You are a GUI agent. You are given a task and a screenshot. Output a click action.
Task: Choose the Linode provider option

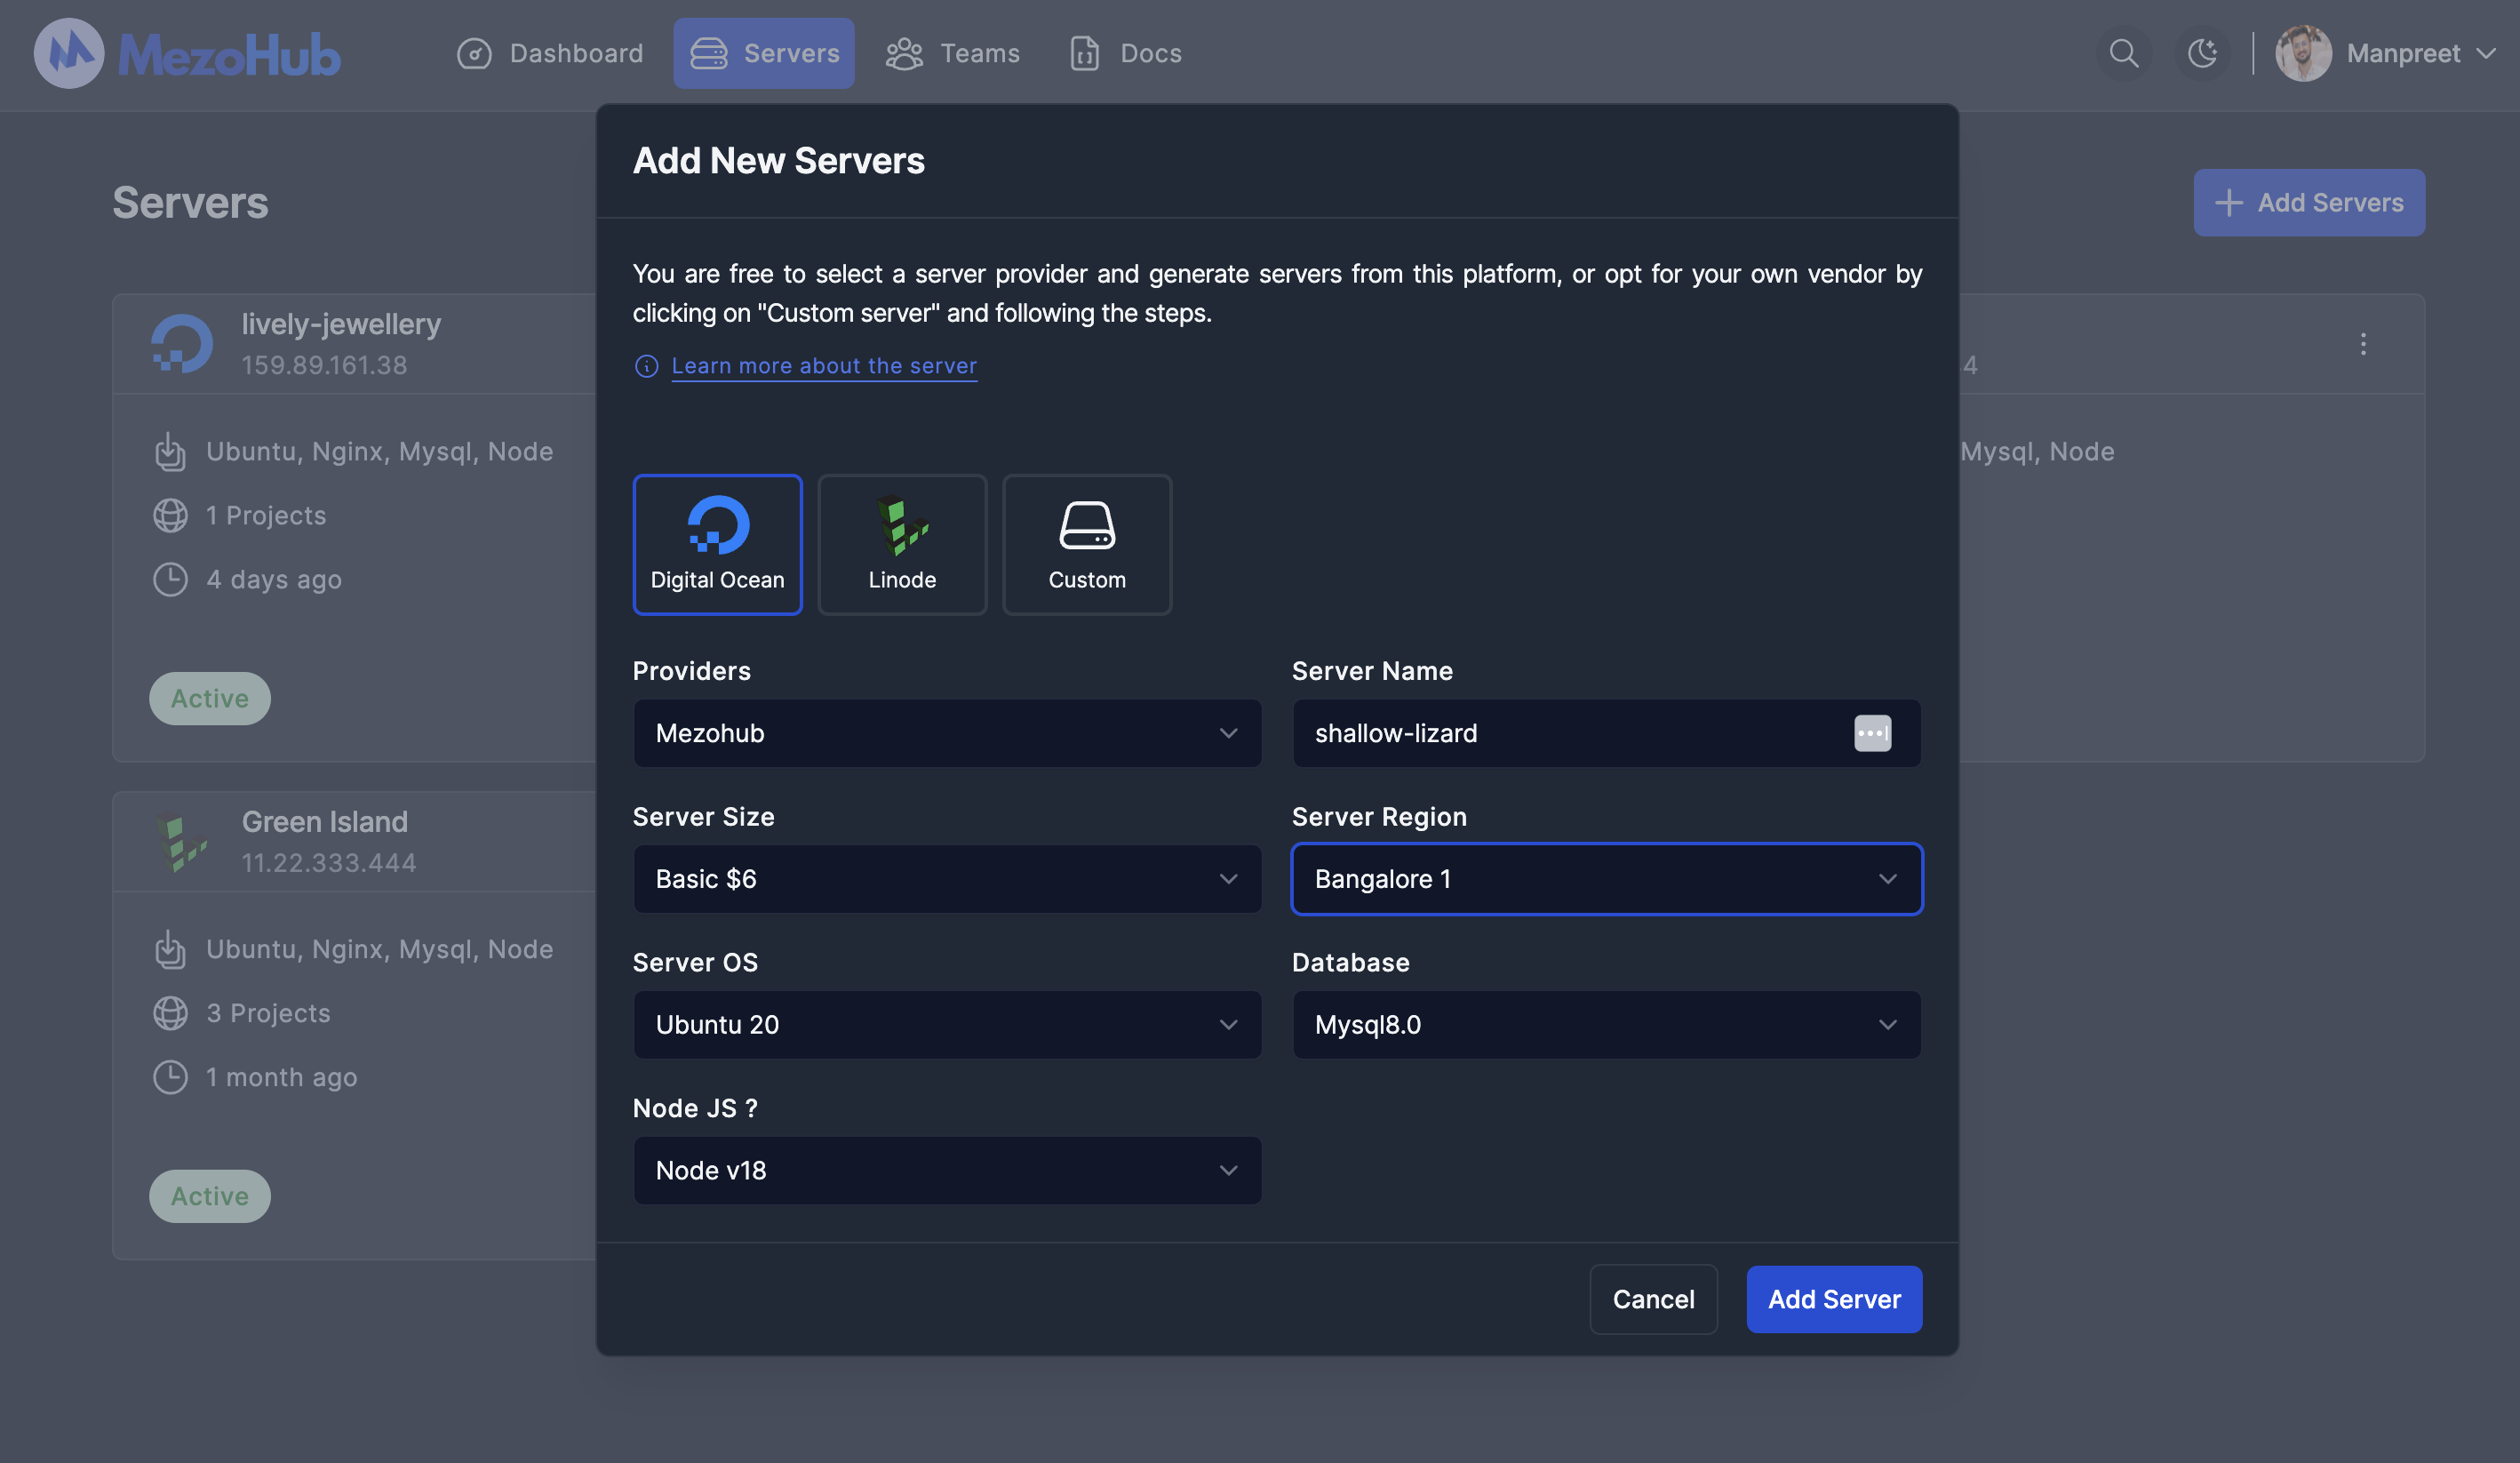point(901,544)
